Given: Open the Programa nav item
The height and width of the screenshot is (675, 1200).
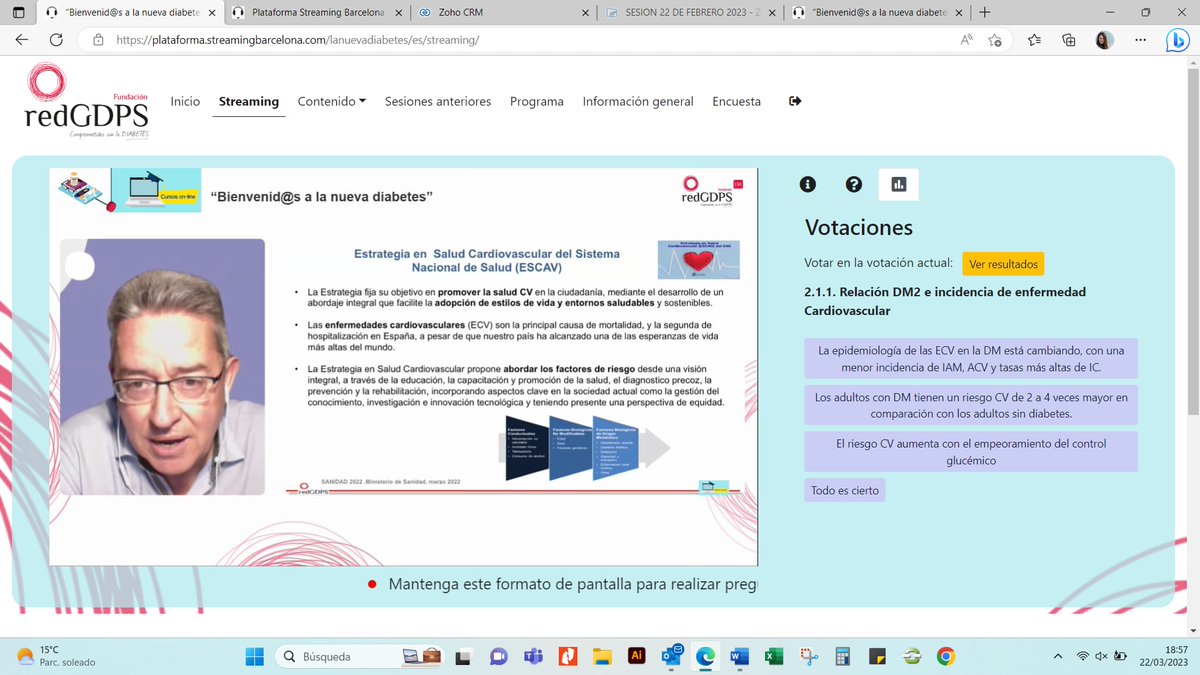Looking at the screenshot, I should point(537,101).
